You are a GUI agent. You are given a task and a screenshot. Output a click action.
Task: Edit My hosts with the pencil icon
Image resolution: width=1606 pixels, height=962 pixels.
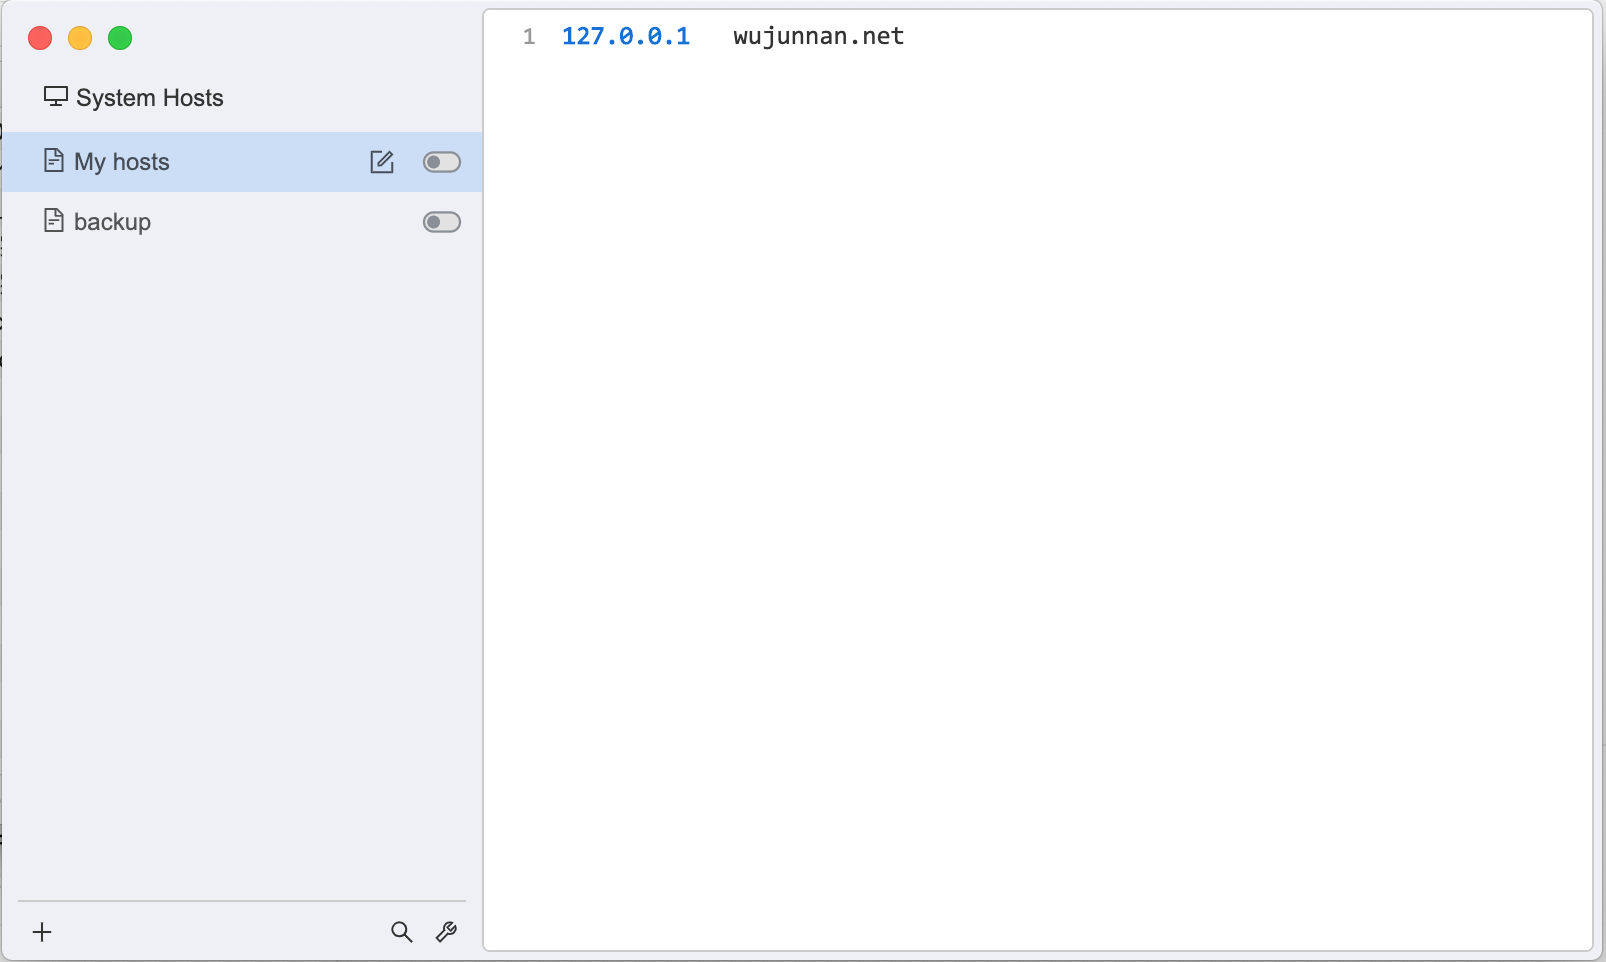(x=382, y=162)
